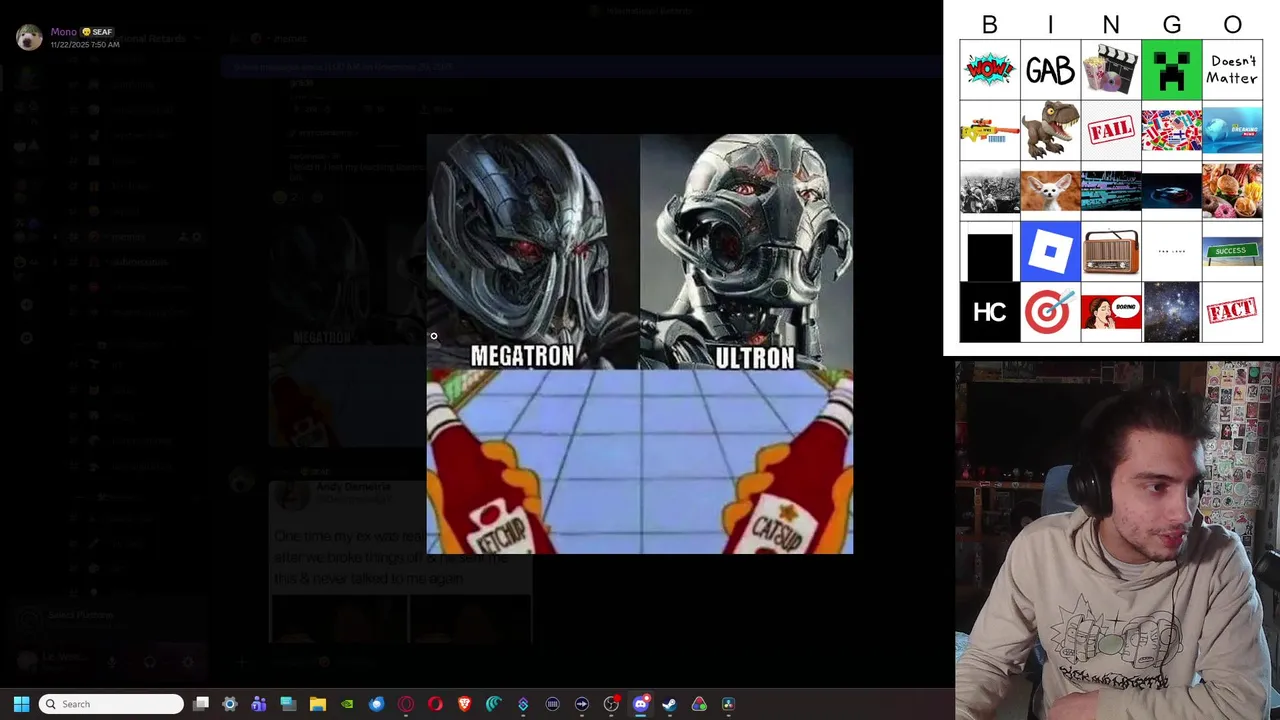Select the WOW bingo square
Viewport: 1280px width, 720px height.
coord(989,70)
